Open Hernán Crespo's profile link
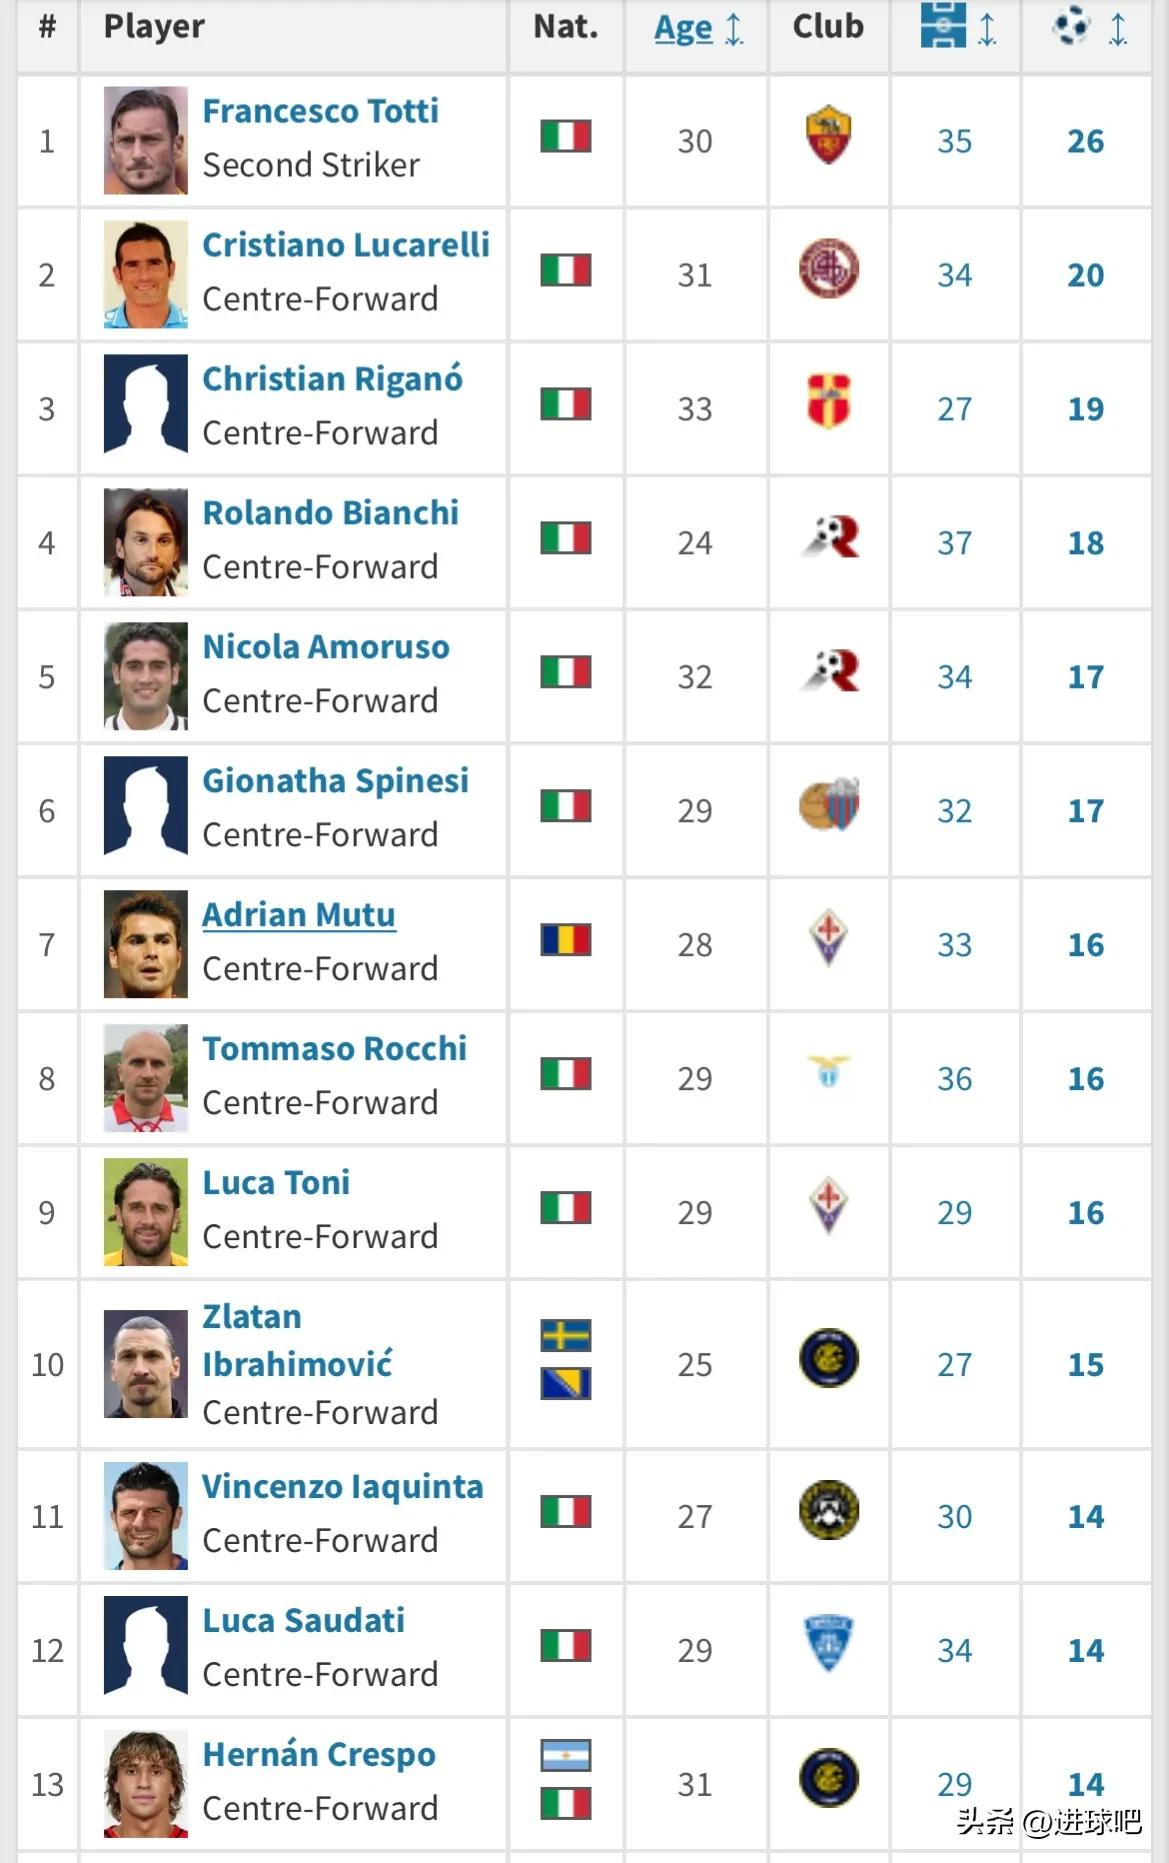The width and height of the screenshot is (1169, 1863). (319, 1755)
